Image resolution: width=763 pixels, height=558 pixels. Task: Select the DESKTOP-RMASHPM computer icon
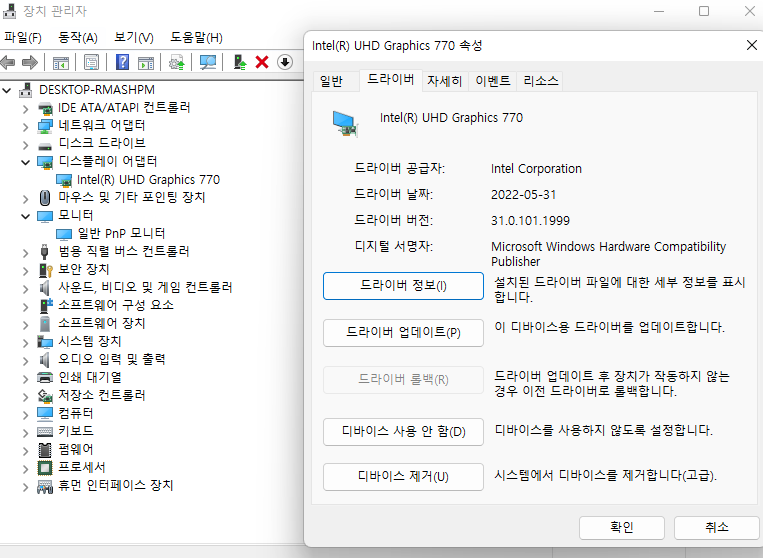pos(26,90)
